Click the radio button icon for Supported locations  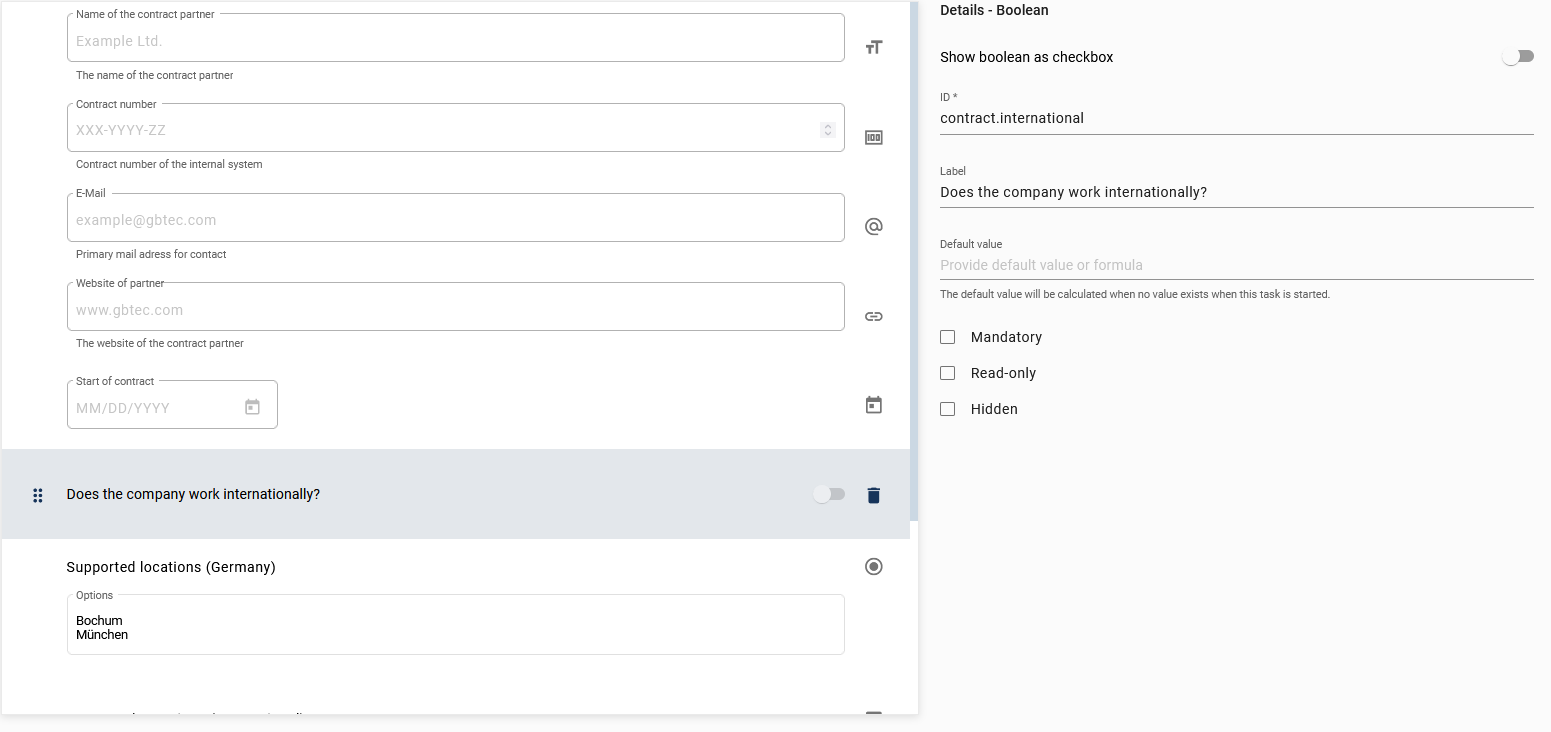click(x=873, y=566)
